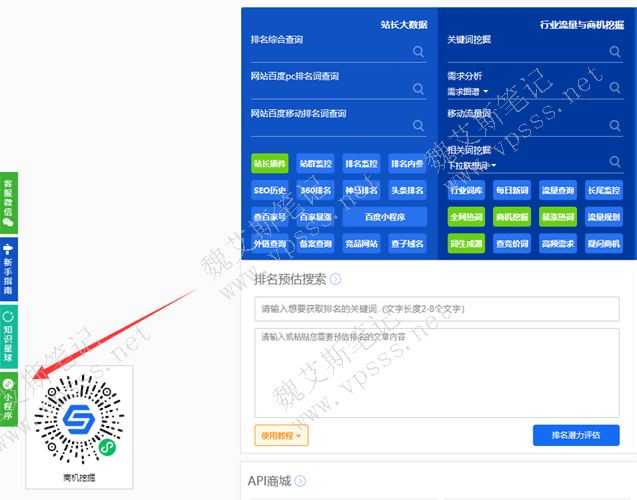The height and width of the screenshot is (500, 637).
Task: Click the 站长大数据 heading
Action: 404,25
